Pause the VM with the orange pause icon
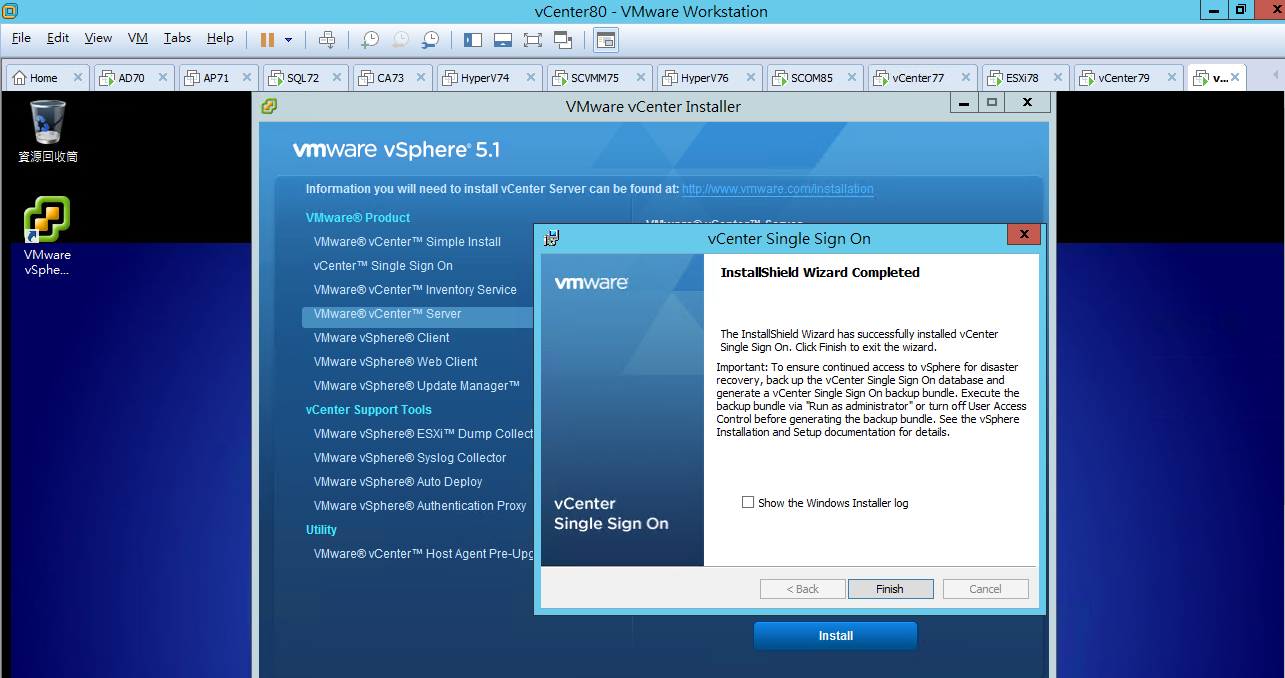Image resolution: width=1285 pixels, height=678 pixels. tap(267, 40)
